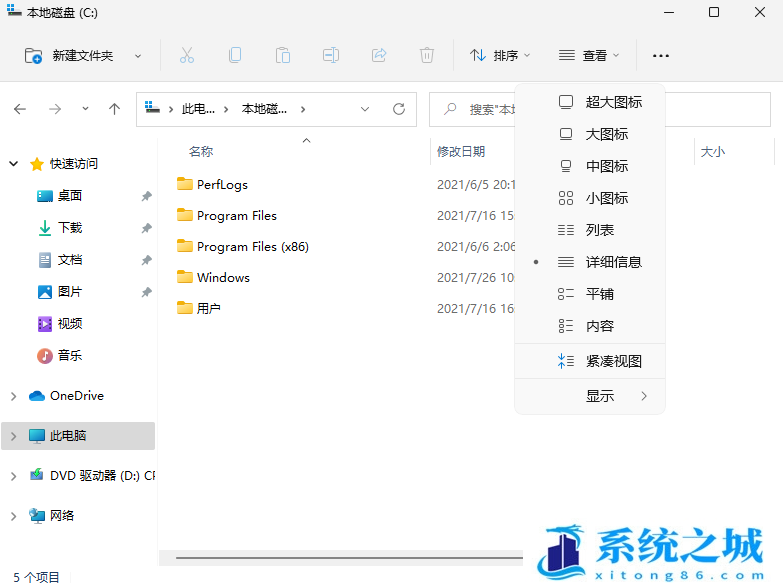Open dropdown arrow next to 新建文件夹
Image resolution: width=783 pixels, height=588 pixels.
pyautogui.click(x=138, y=56)
